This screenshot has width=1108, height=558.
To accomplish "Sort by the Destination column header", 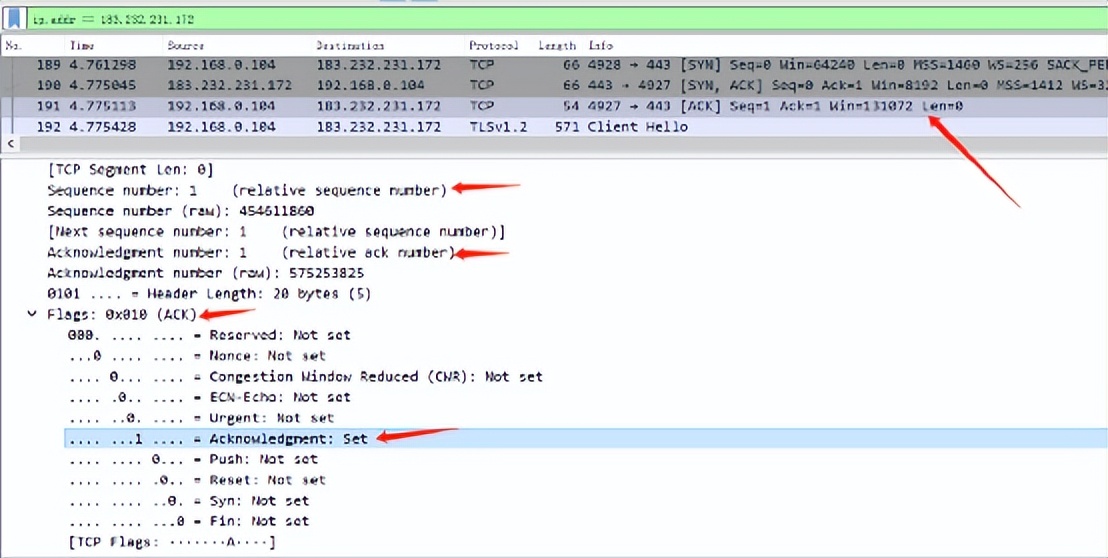I will 349,45.
